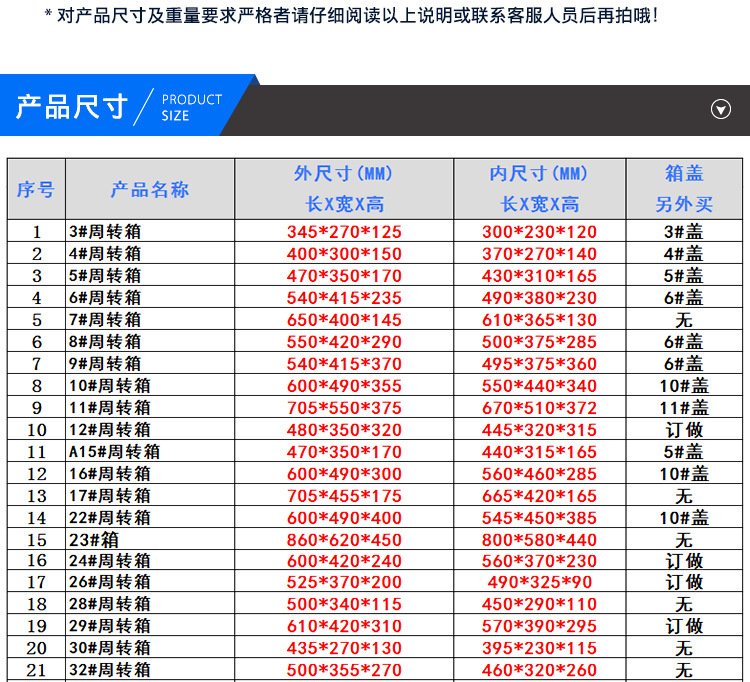Click the 11#盖 lid cell

(x=684, y=408)
